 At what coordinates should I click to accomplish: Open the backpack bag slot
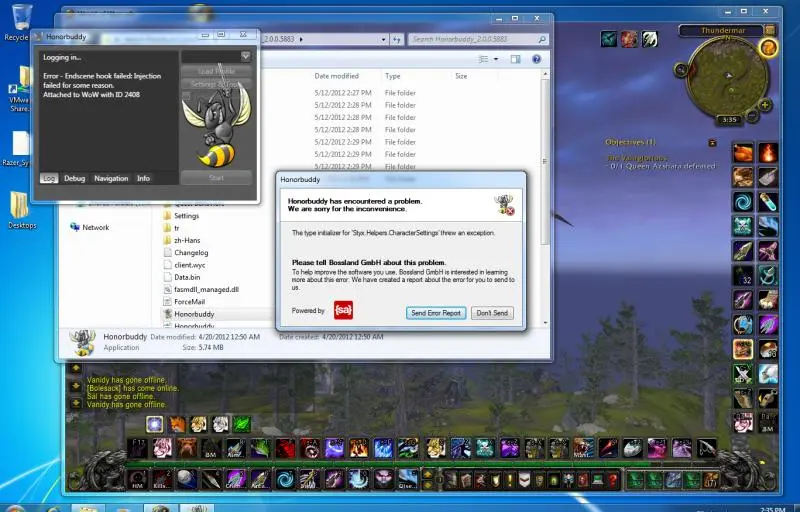[711, 480]
